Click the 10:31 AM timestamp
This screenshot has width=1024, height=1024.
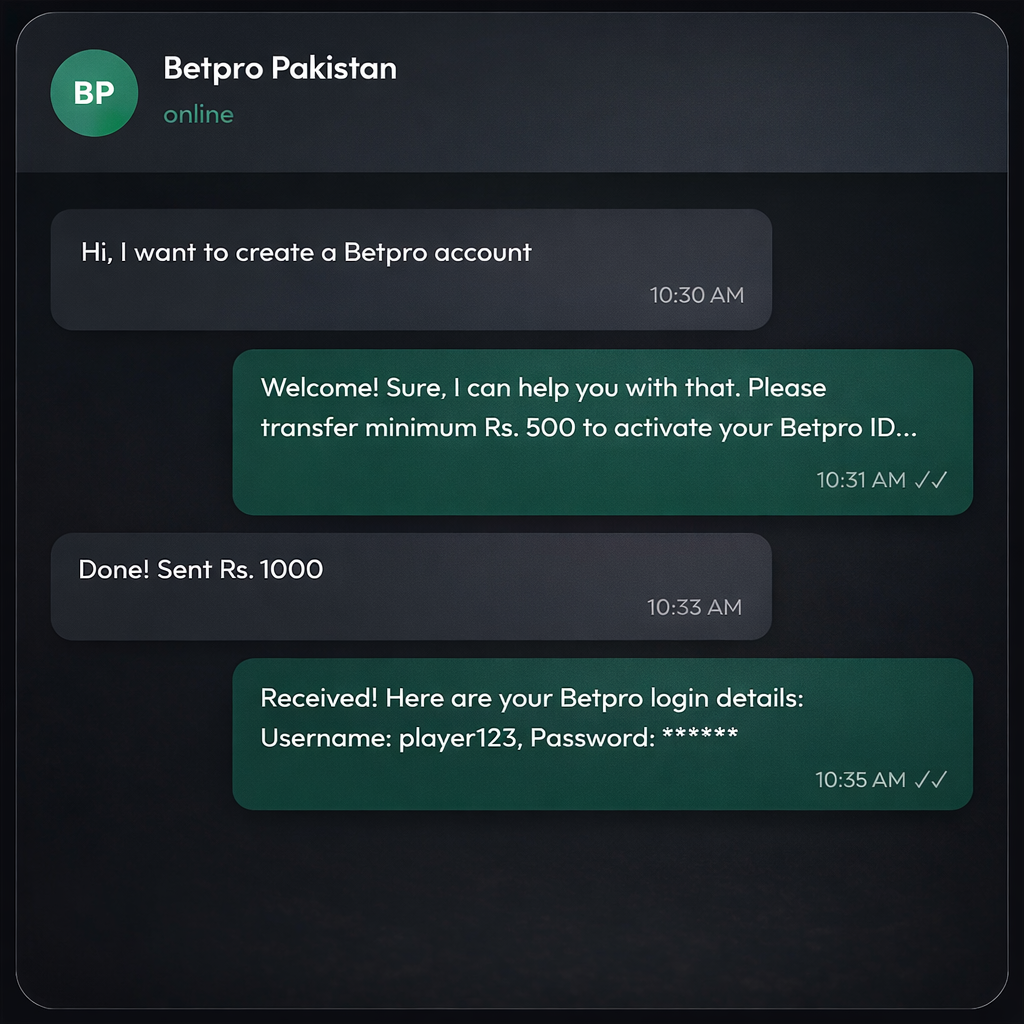pos(861,480)
